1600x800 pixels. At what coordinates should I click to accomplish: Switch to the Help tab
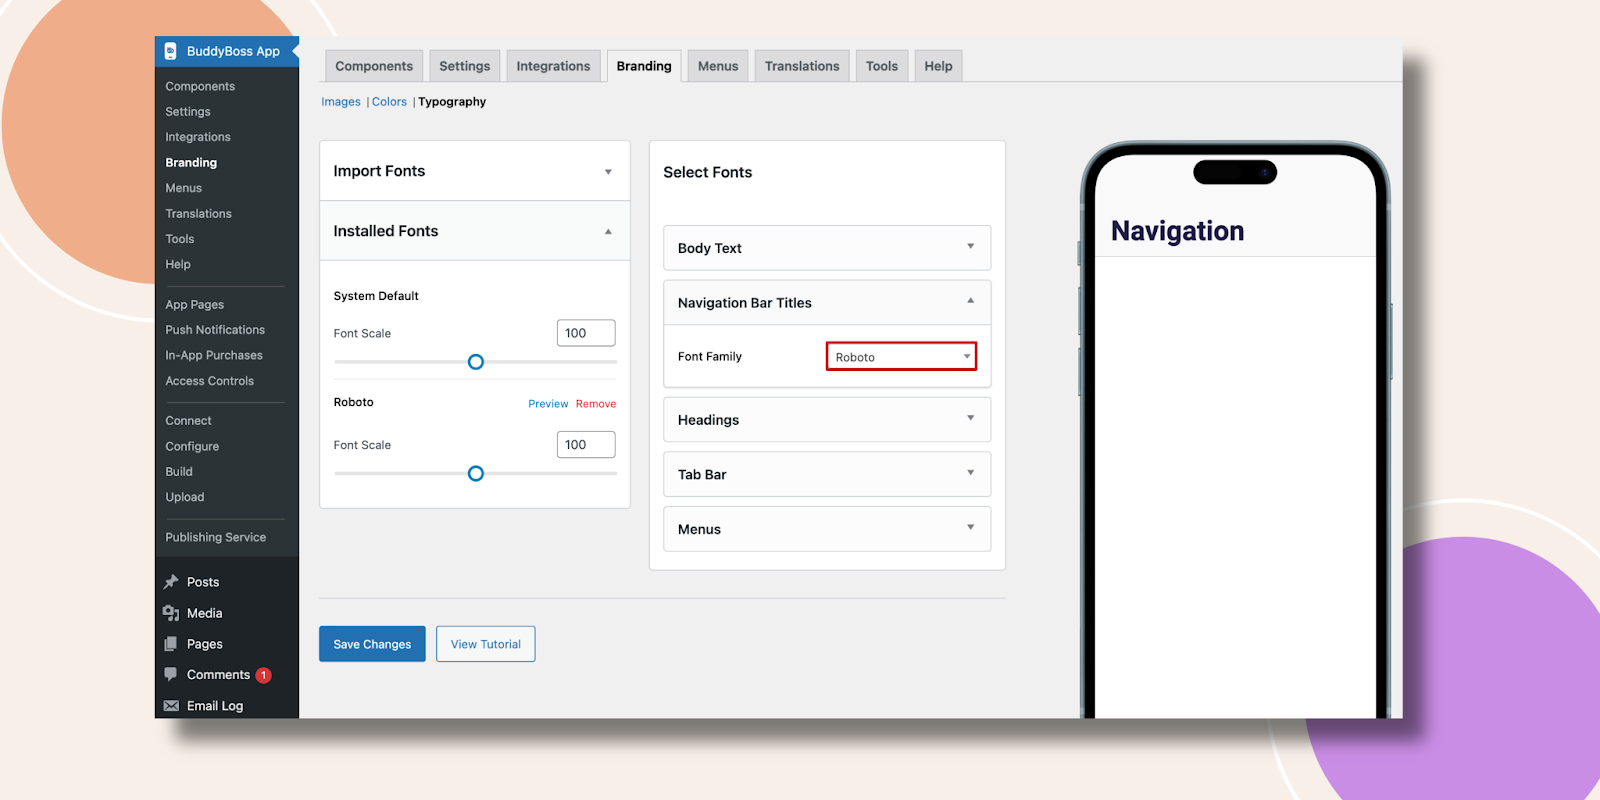938,66
